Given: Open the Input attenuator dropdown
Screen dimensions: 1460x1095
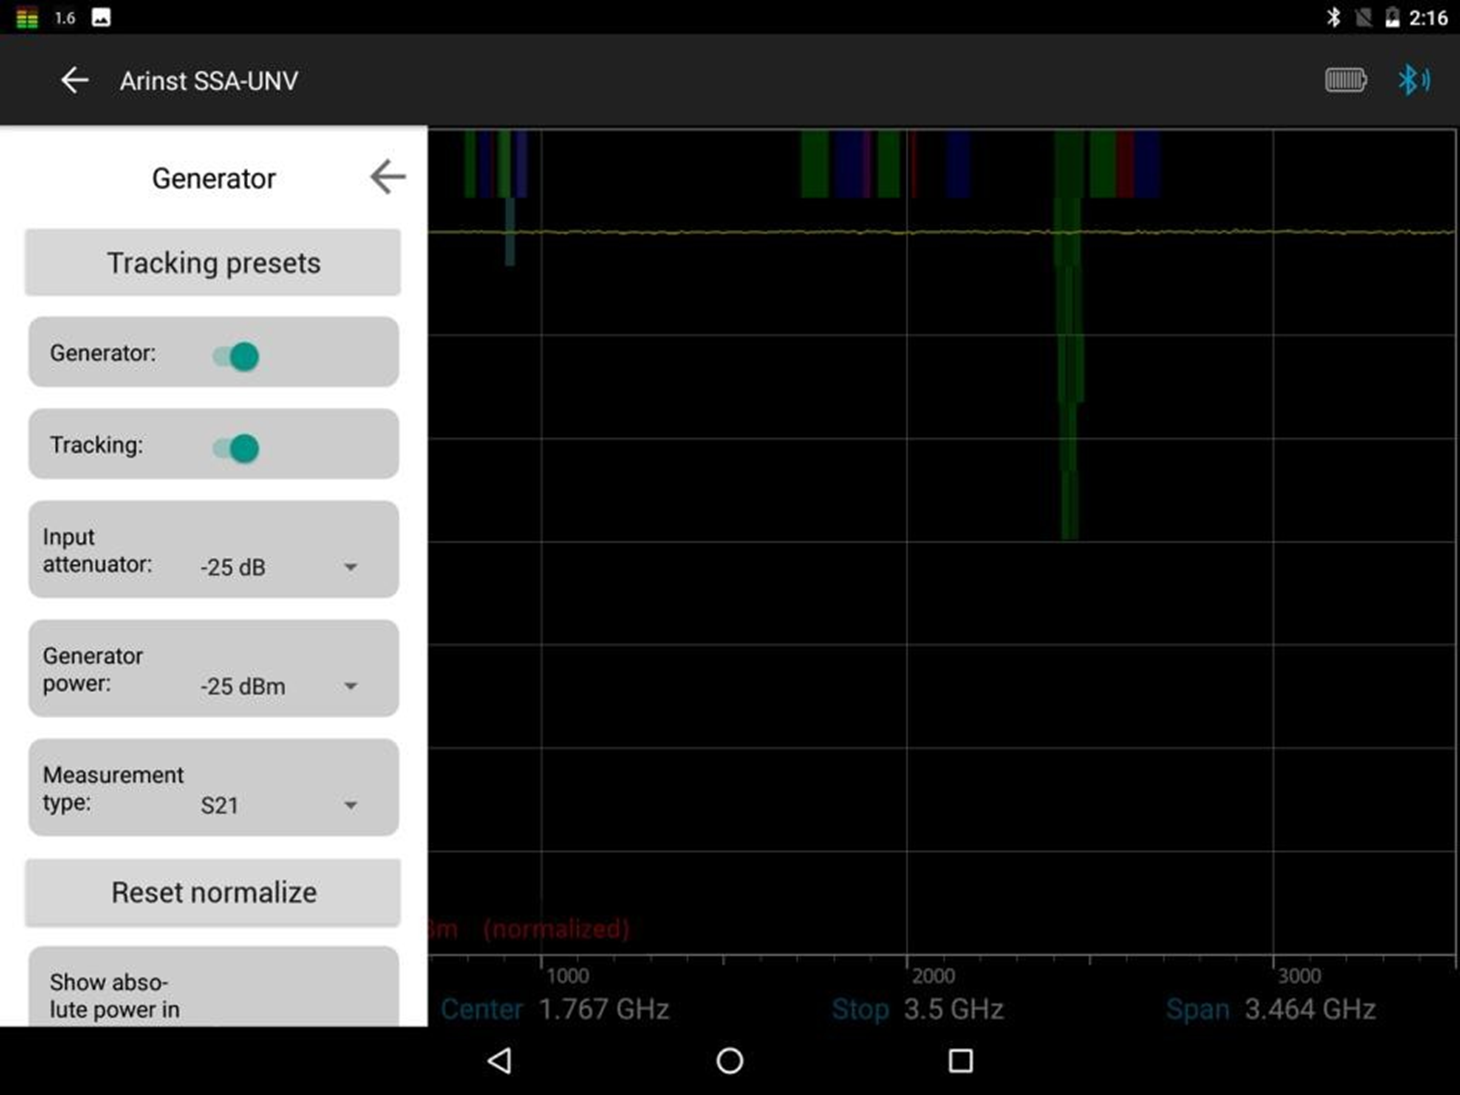Looking at the screenshot, I should coord(279,567).
